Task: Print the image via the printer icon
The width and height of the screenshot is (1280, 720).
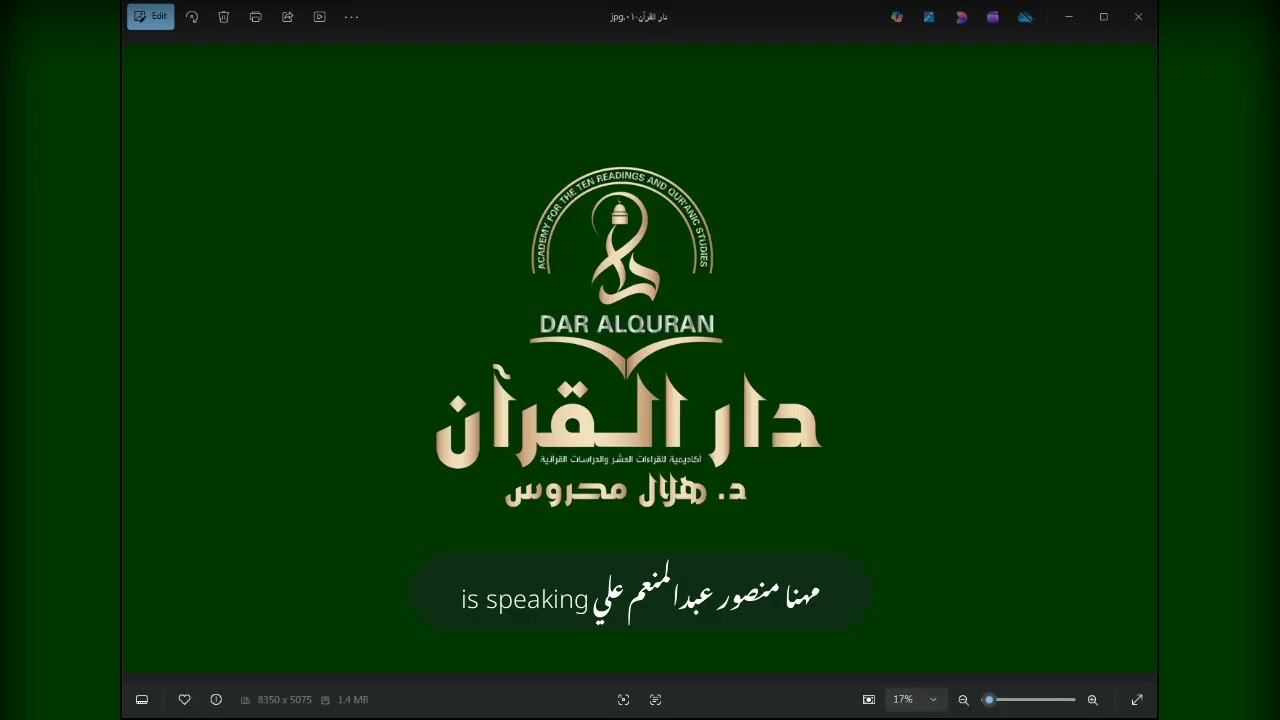Action: pos(256,17)
